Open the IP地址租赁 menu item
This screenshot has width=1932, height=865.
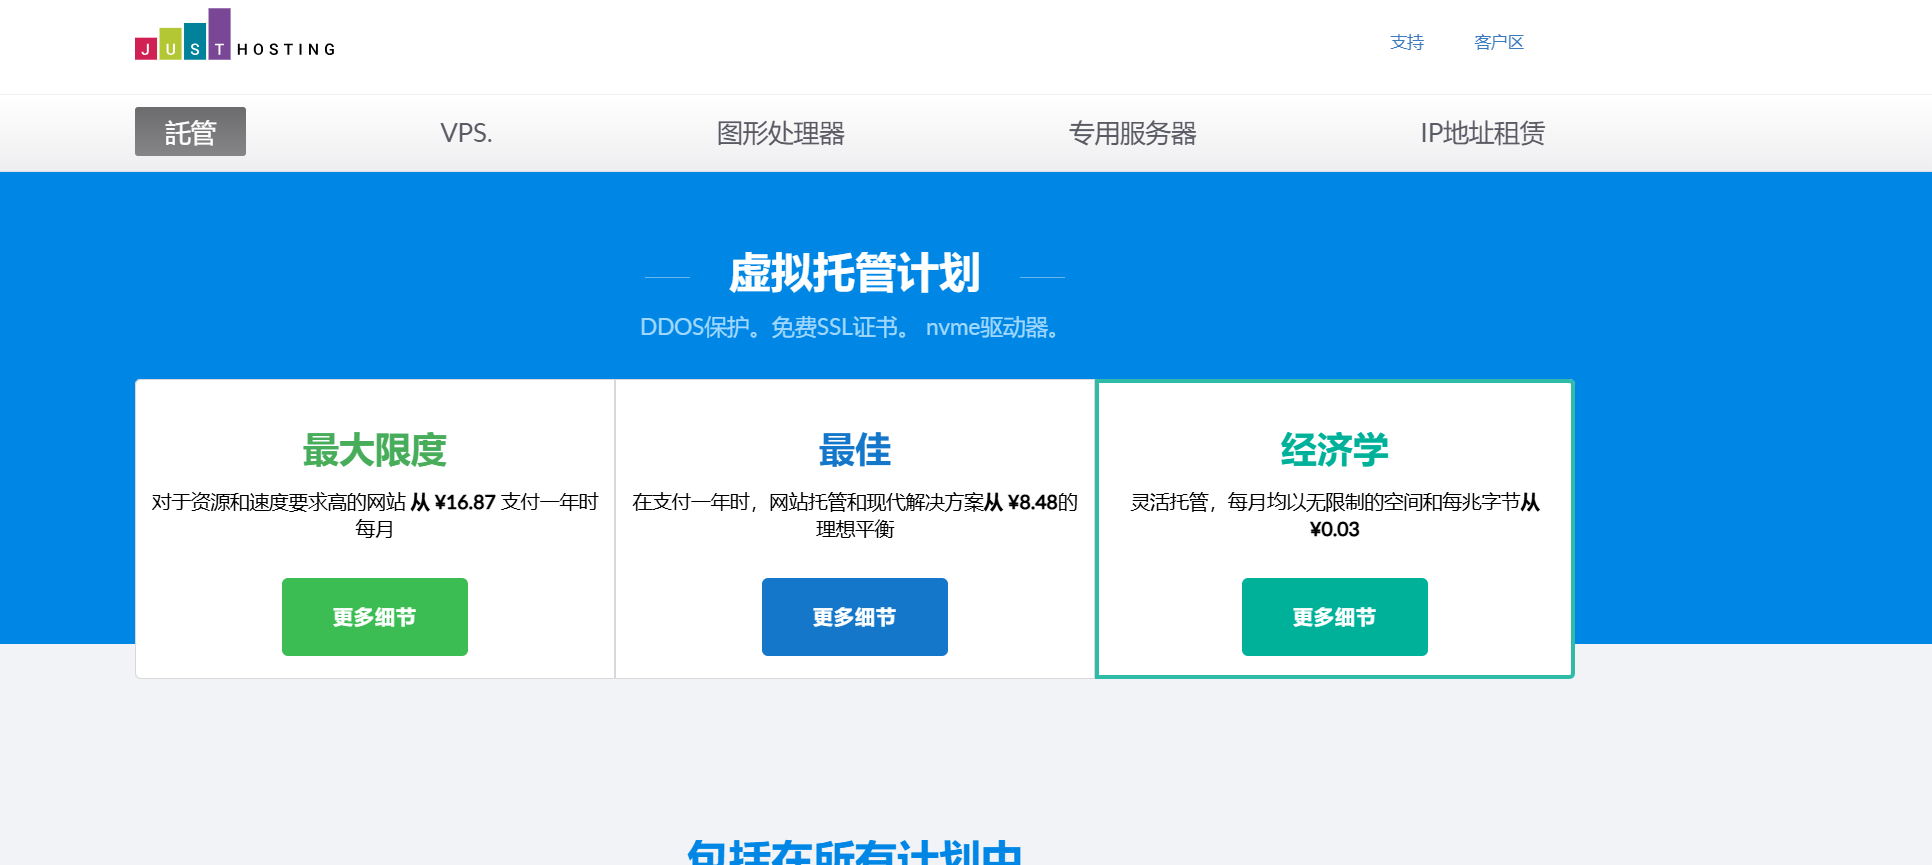pos(1482,133)
